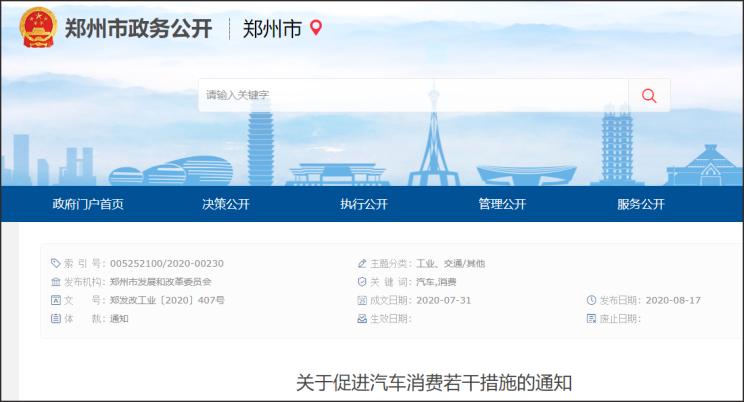Viewport: 744px width, 402px height.
Task: Go to the 决策公开 navigation tab
Action: click(x=226, y=204)
